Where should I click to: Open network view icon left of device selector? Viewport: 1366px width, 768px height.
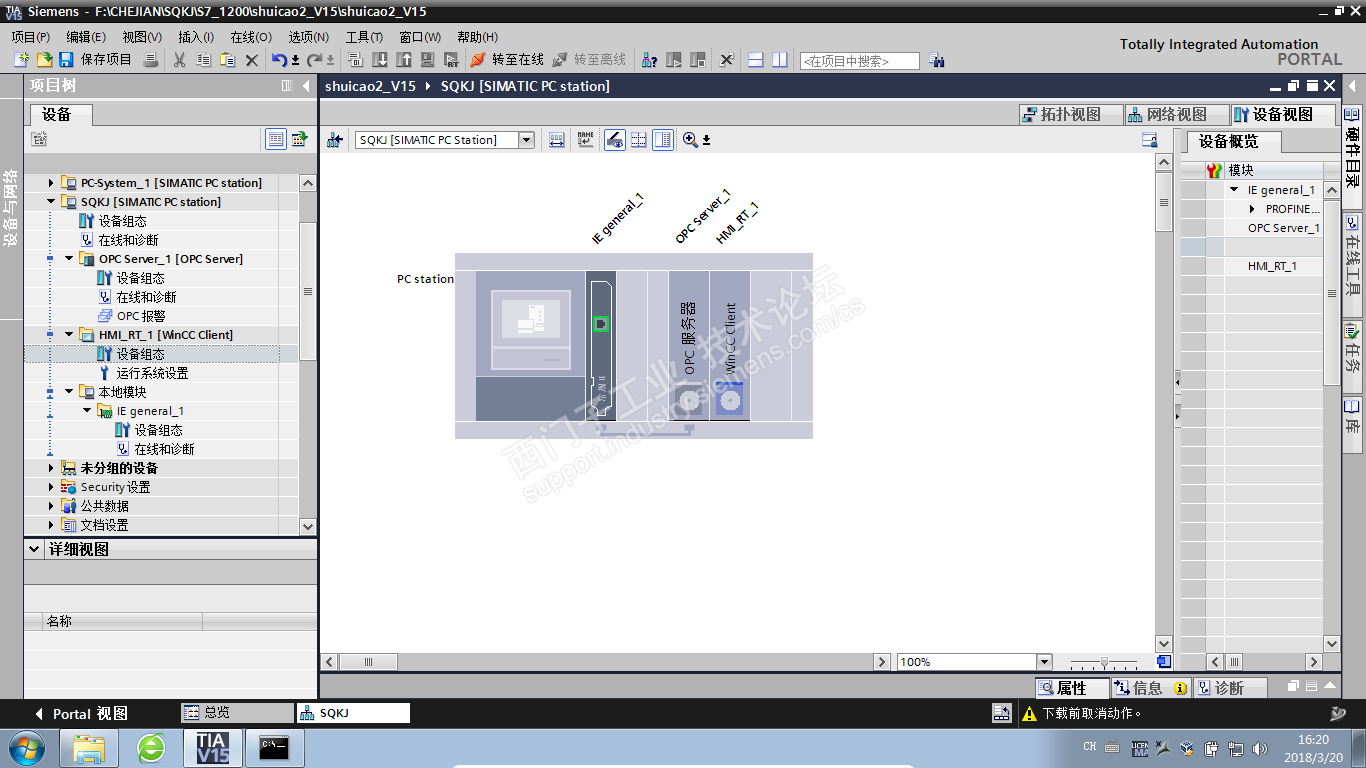coord(336,140)
